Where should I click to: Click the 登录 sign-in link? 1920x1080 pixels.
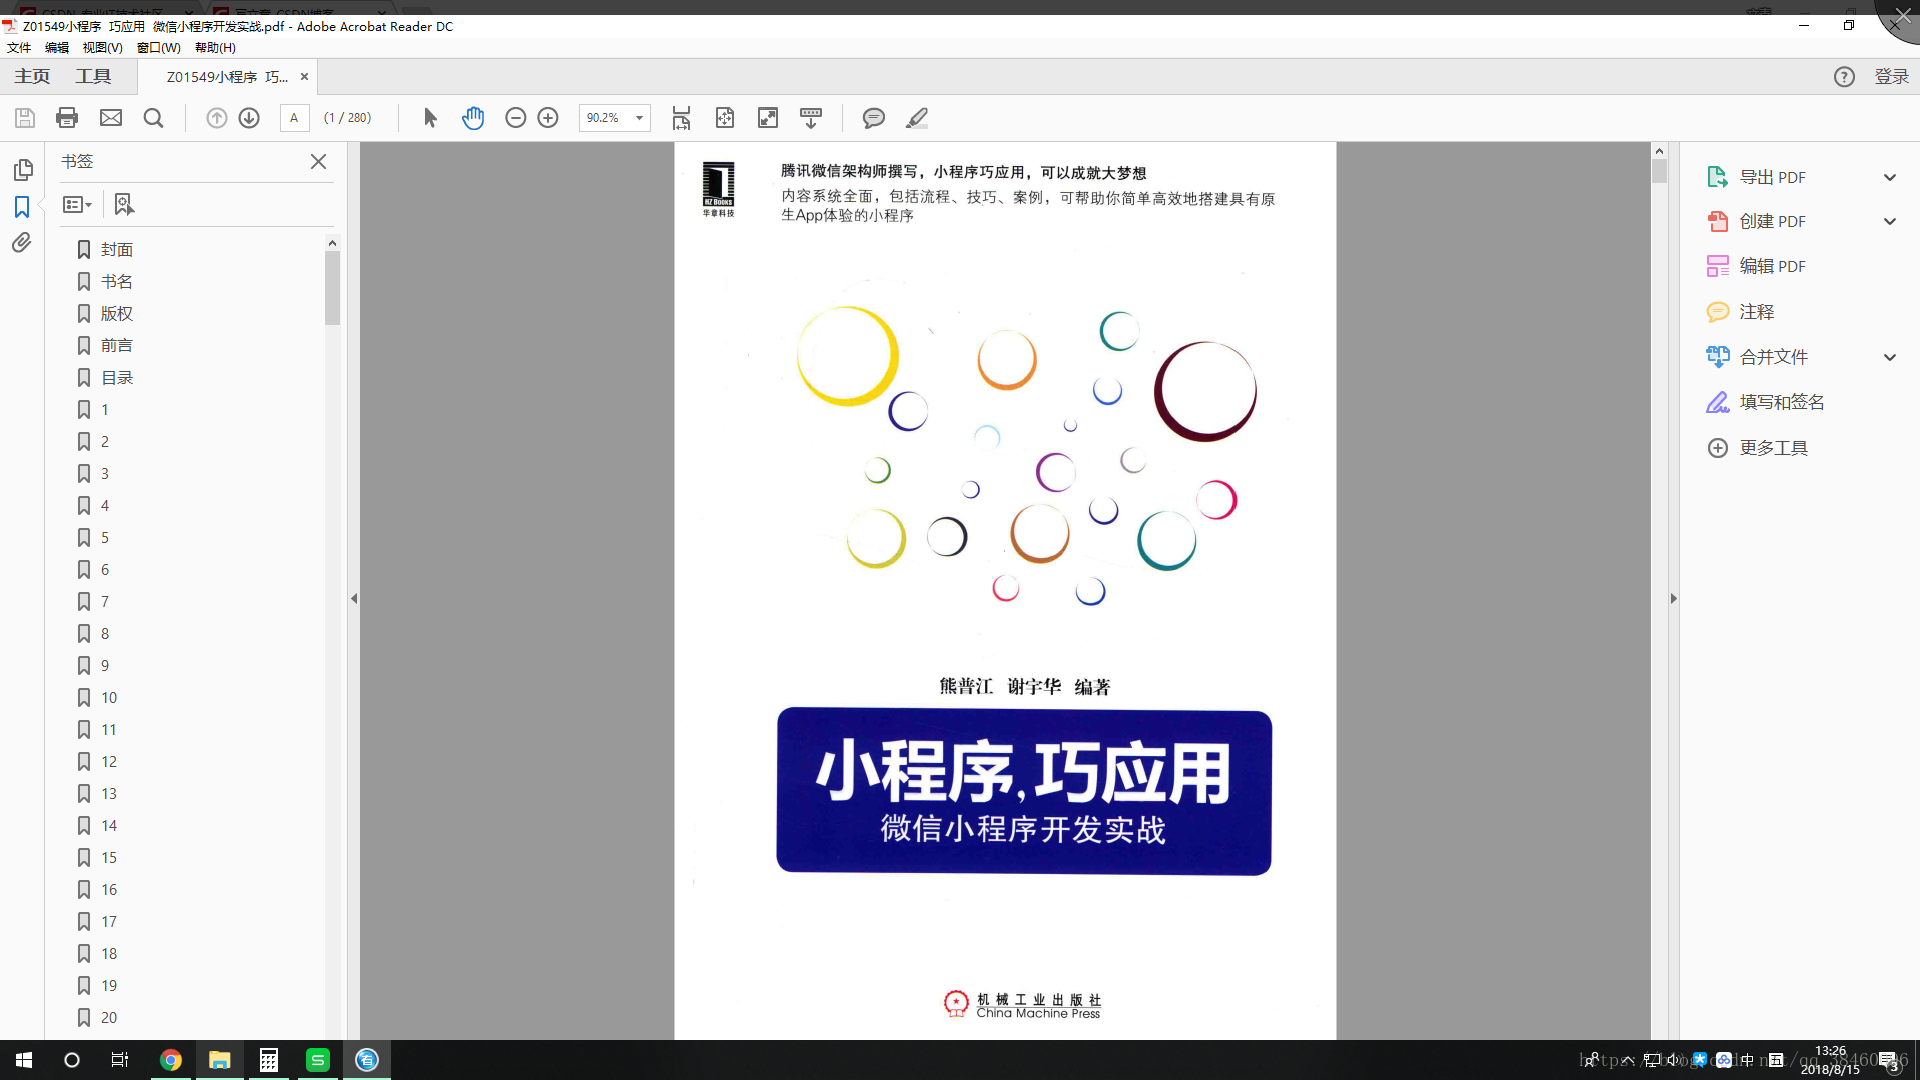1891,77
